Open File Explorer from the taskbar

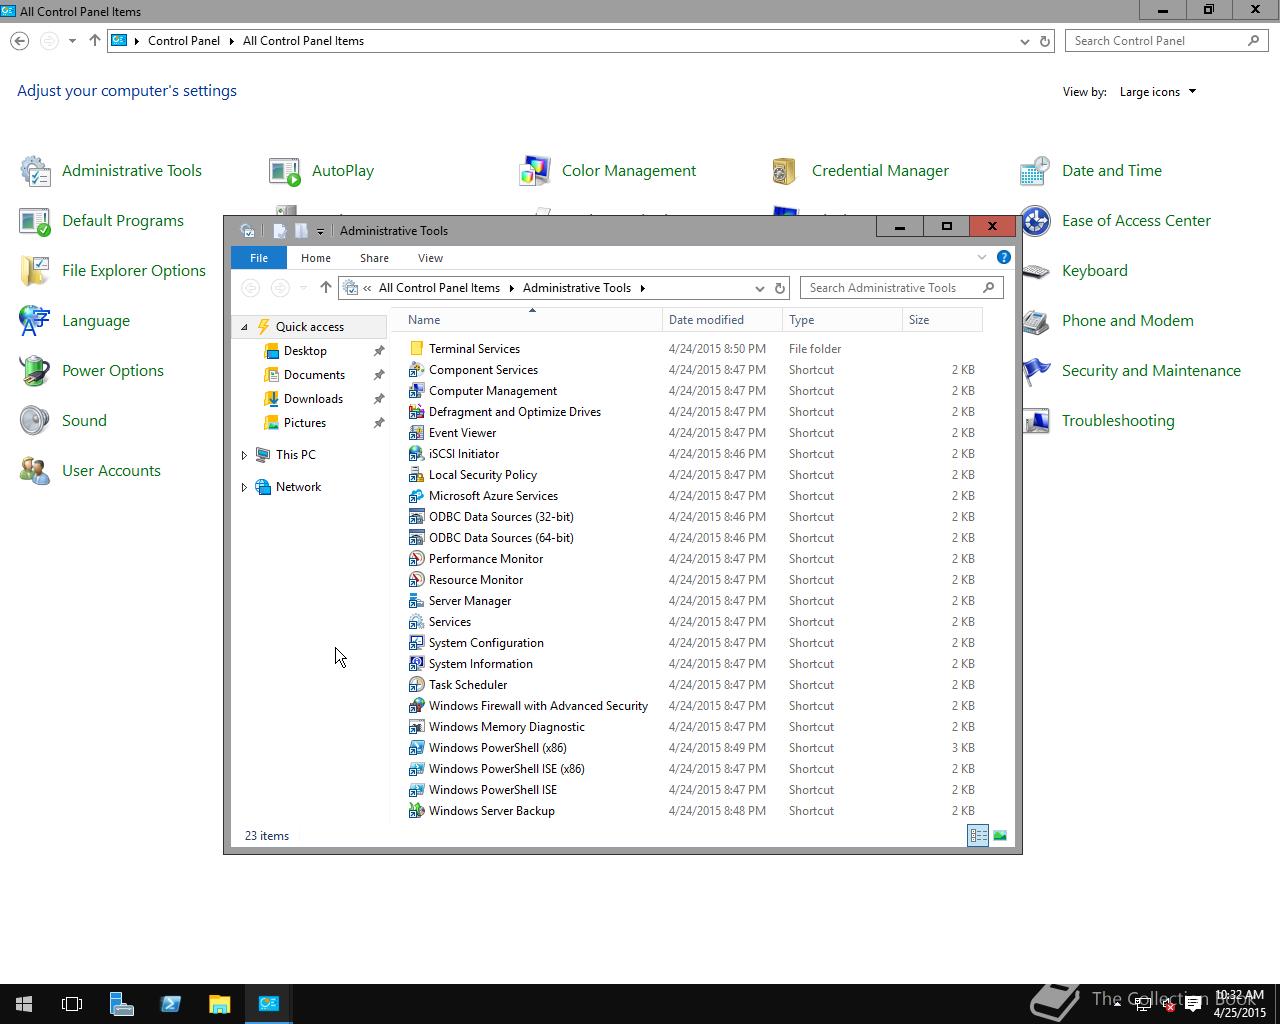(x=220, y=1004)
